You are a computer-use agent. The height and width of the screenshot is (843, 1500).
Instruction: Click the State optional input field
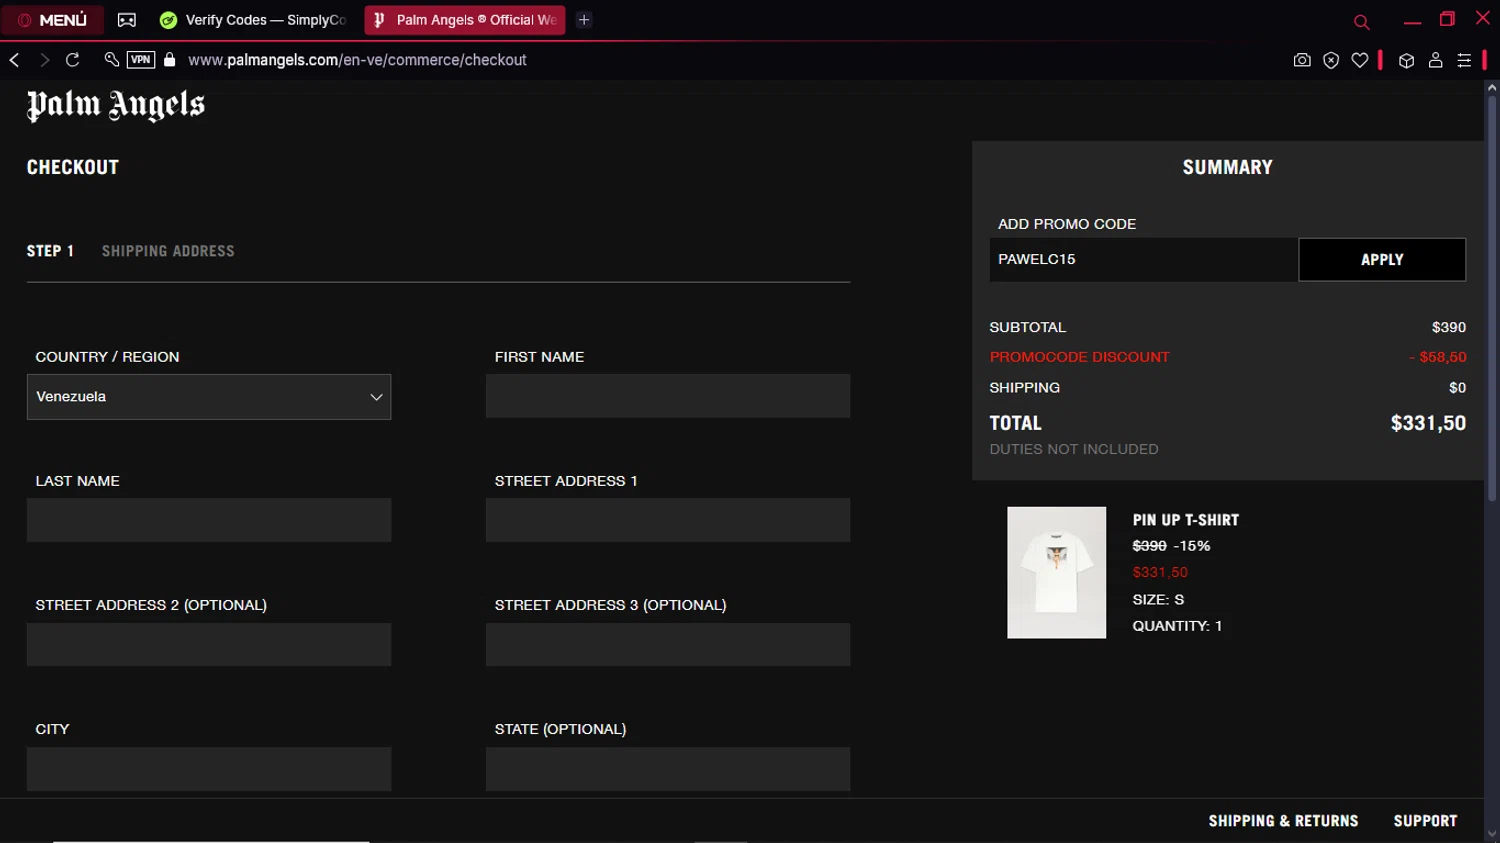pyautogui.click(x=668, y=769)
